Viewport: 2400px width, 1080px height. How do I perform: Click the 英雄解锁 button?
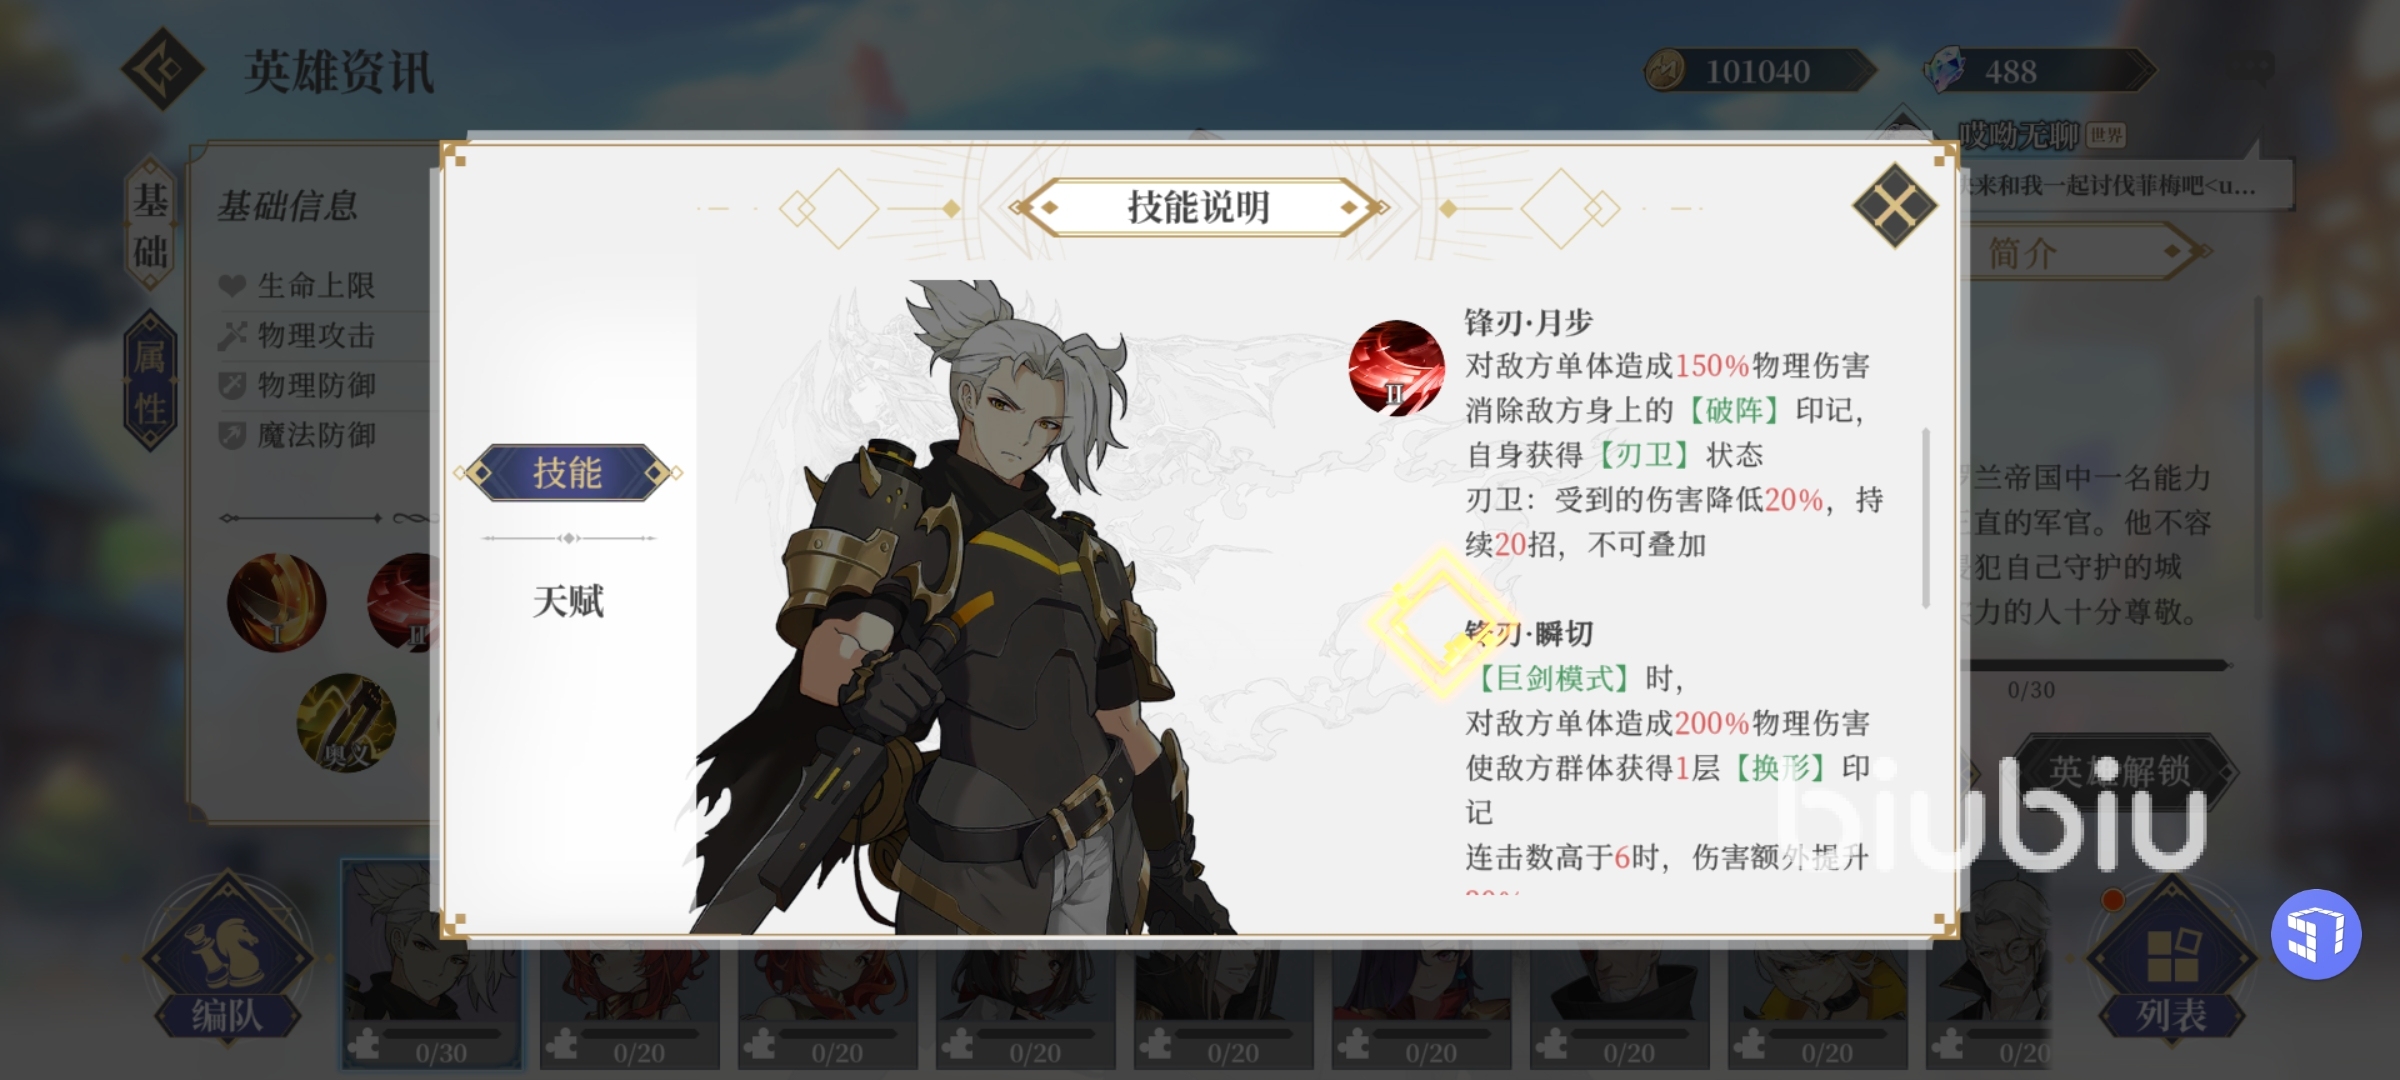2118,772
